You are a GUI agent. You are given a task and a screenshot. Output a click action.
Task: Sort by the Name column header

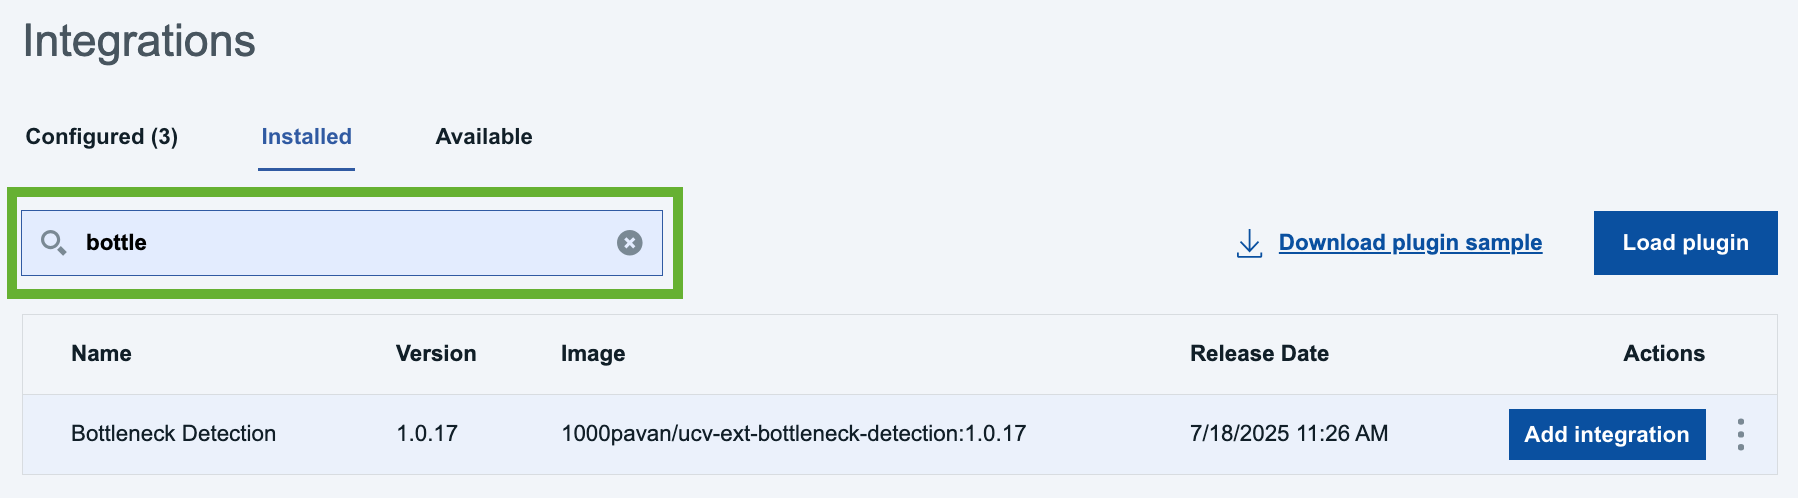coord(101,354)
